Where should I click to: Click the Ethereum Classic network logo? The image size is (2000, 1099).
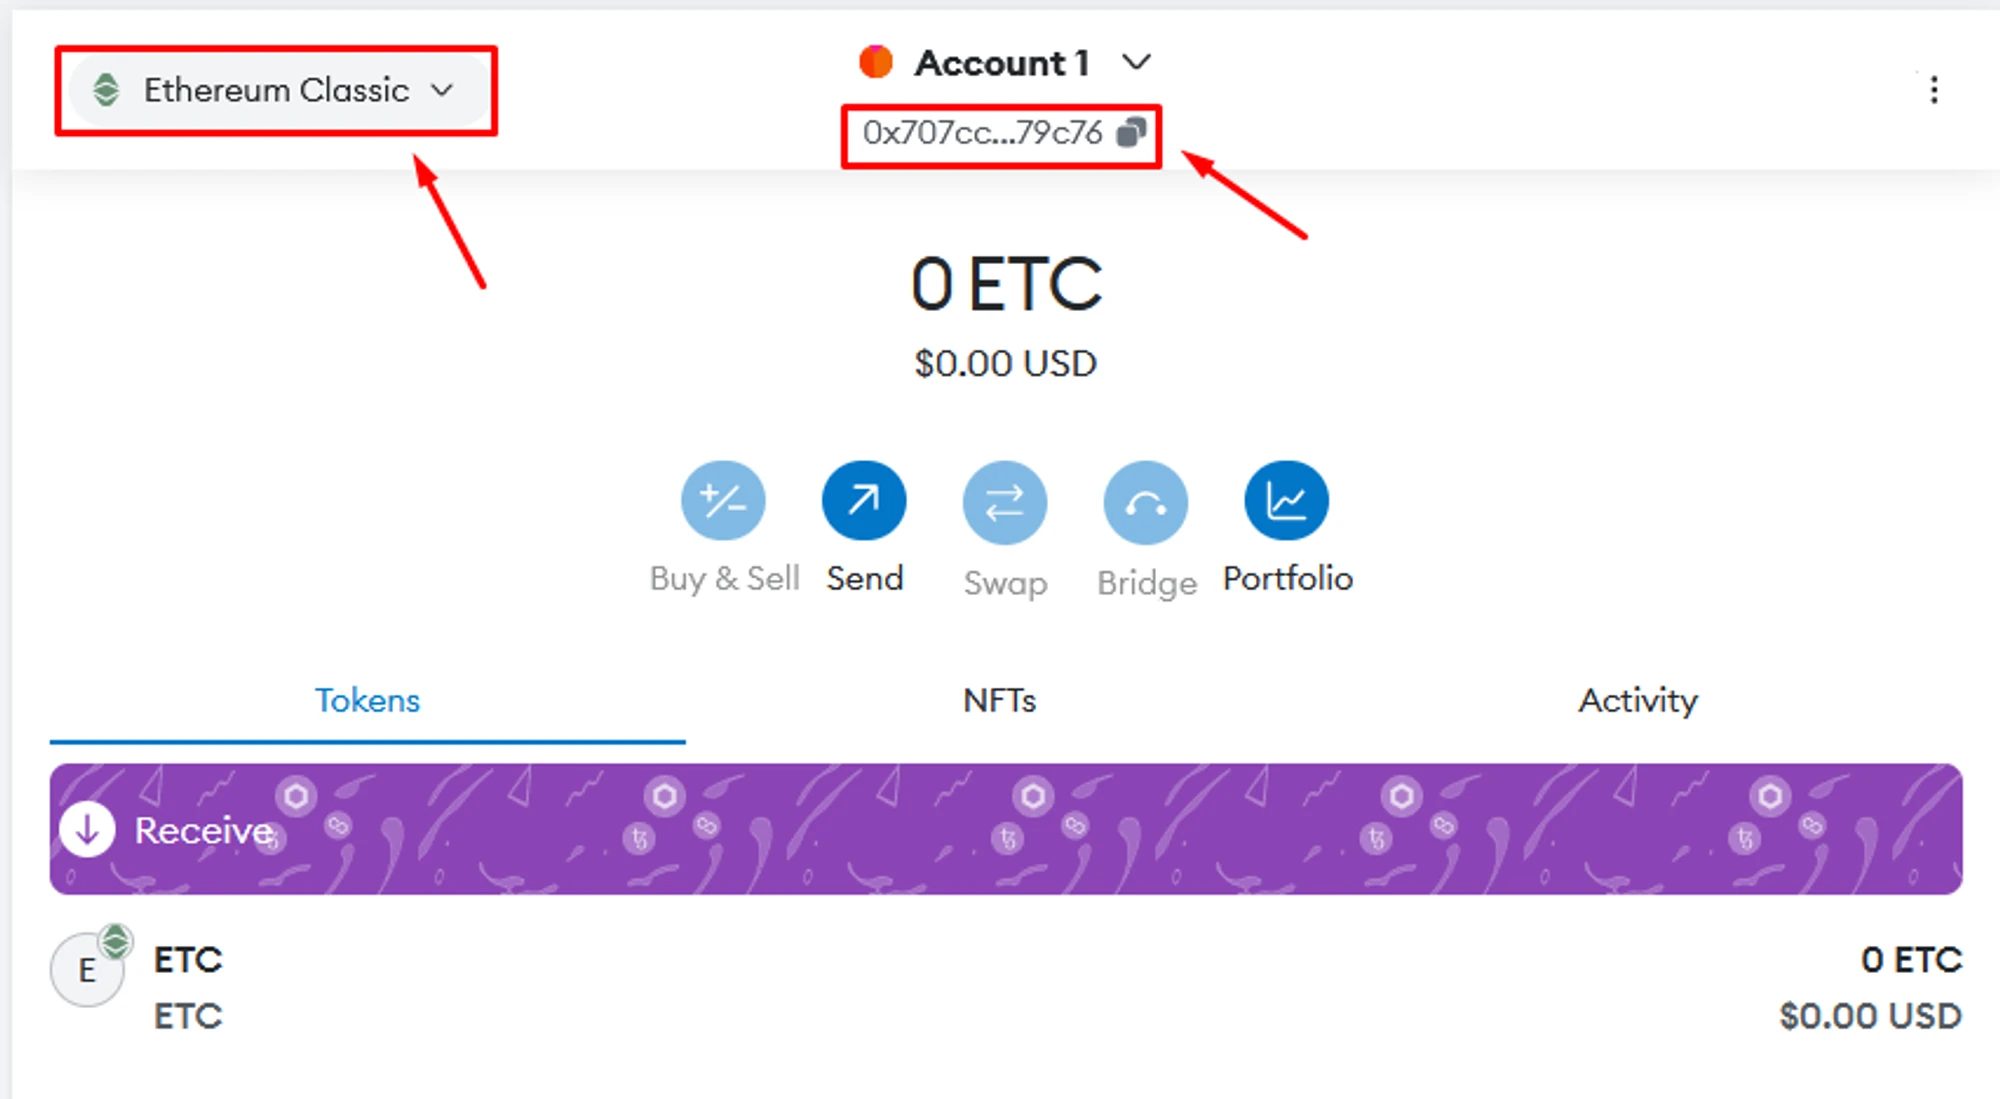pos(106,90)
